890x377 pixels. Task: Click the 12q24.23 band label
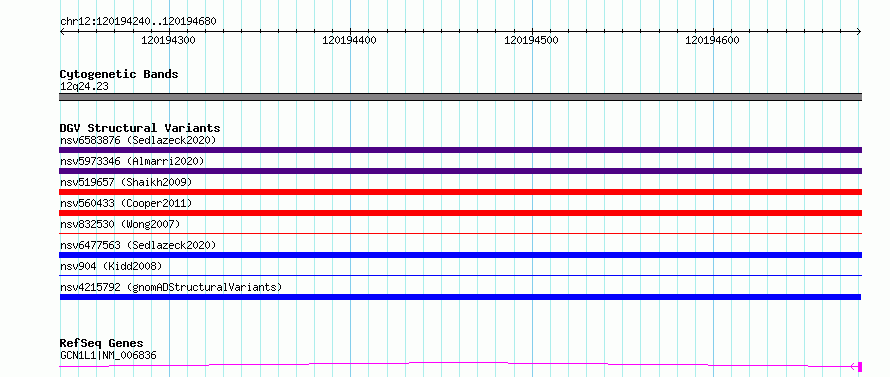click(x=84, y=87)
